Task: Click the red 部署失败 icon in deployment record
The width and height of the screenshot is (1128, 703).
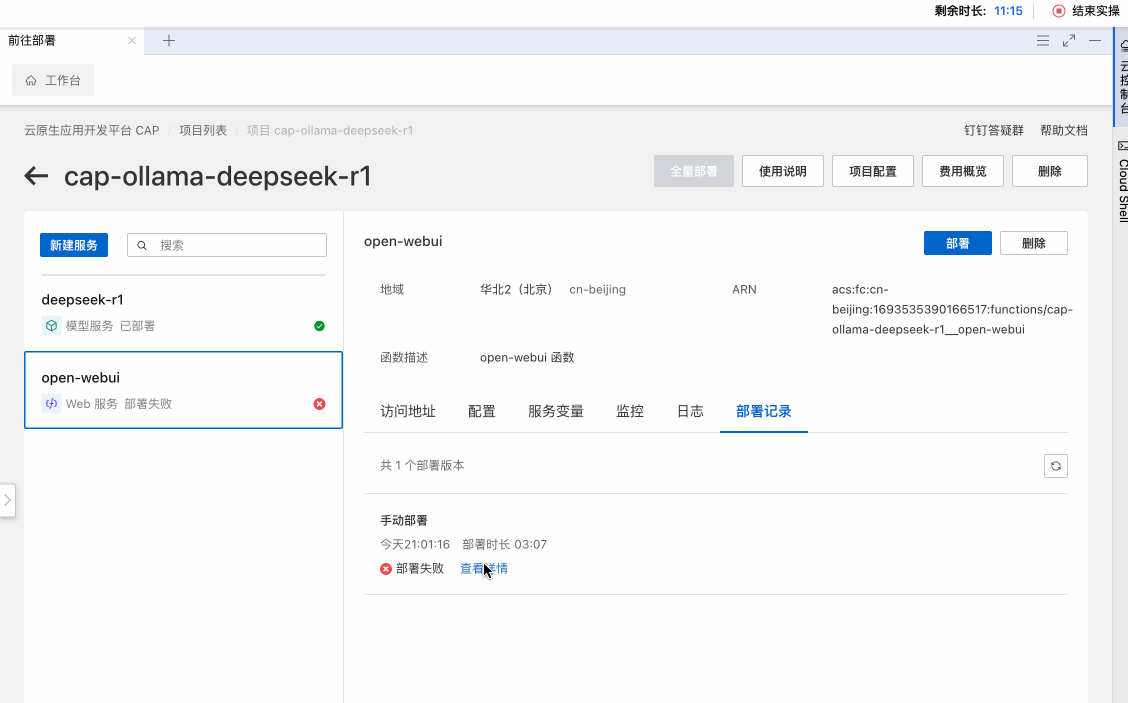Action: (x=386, y=568)
